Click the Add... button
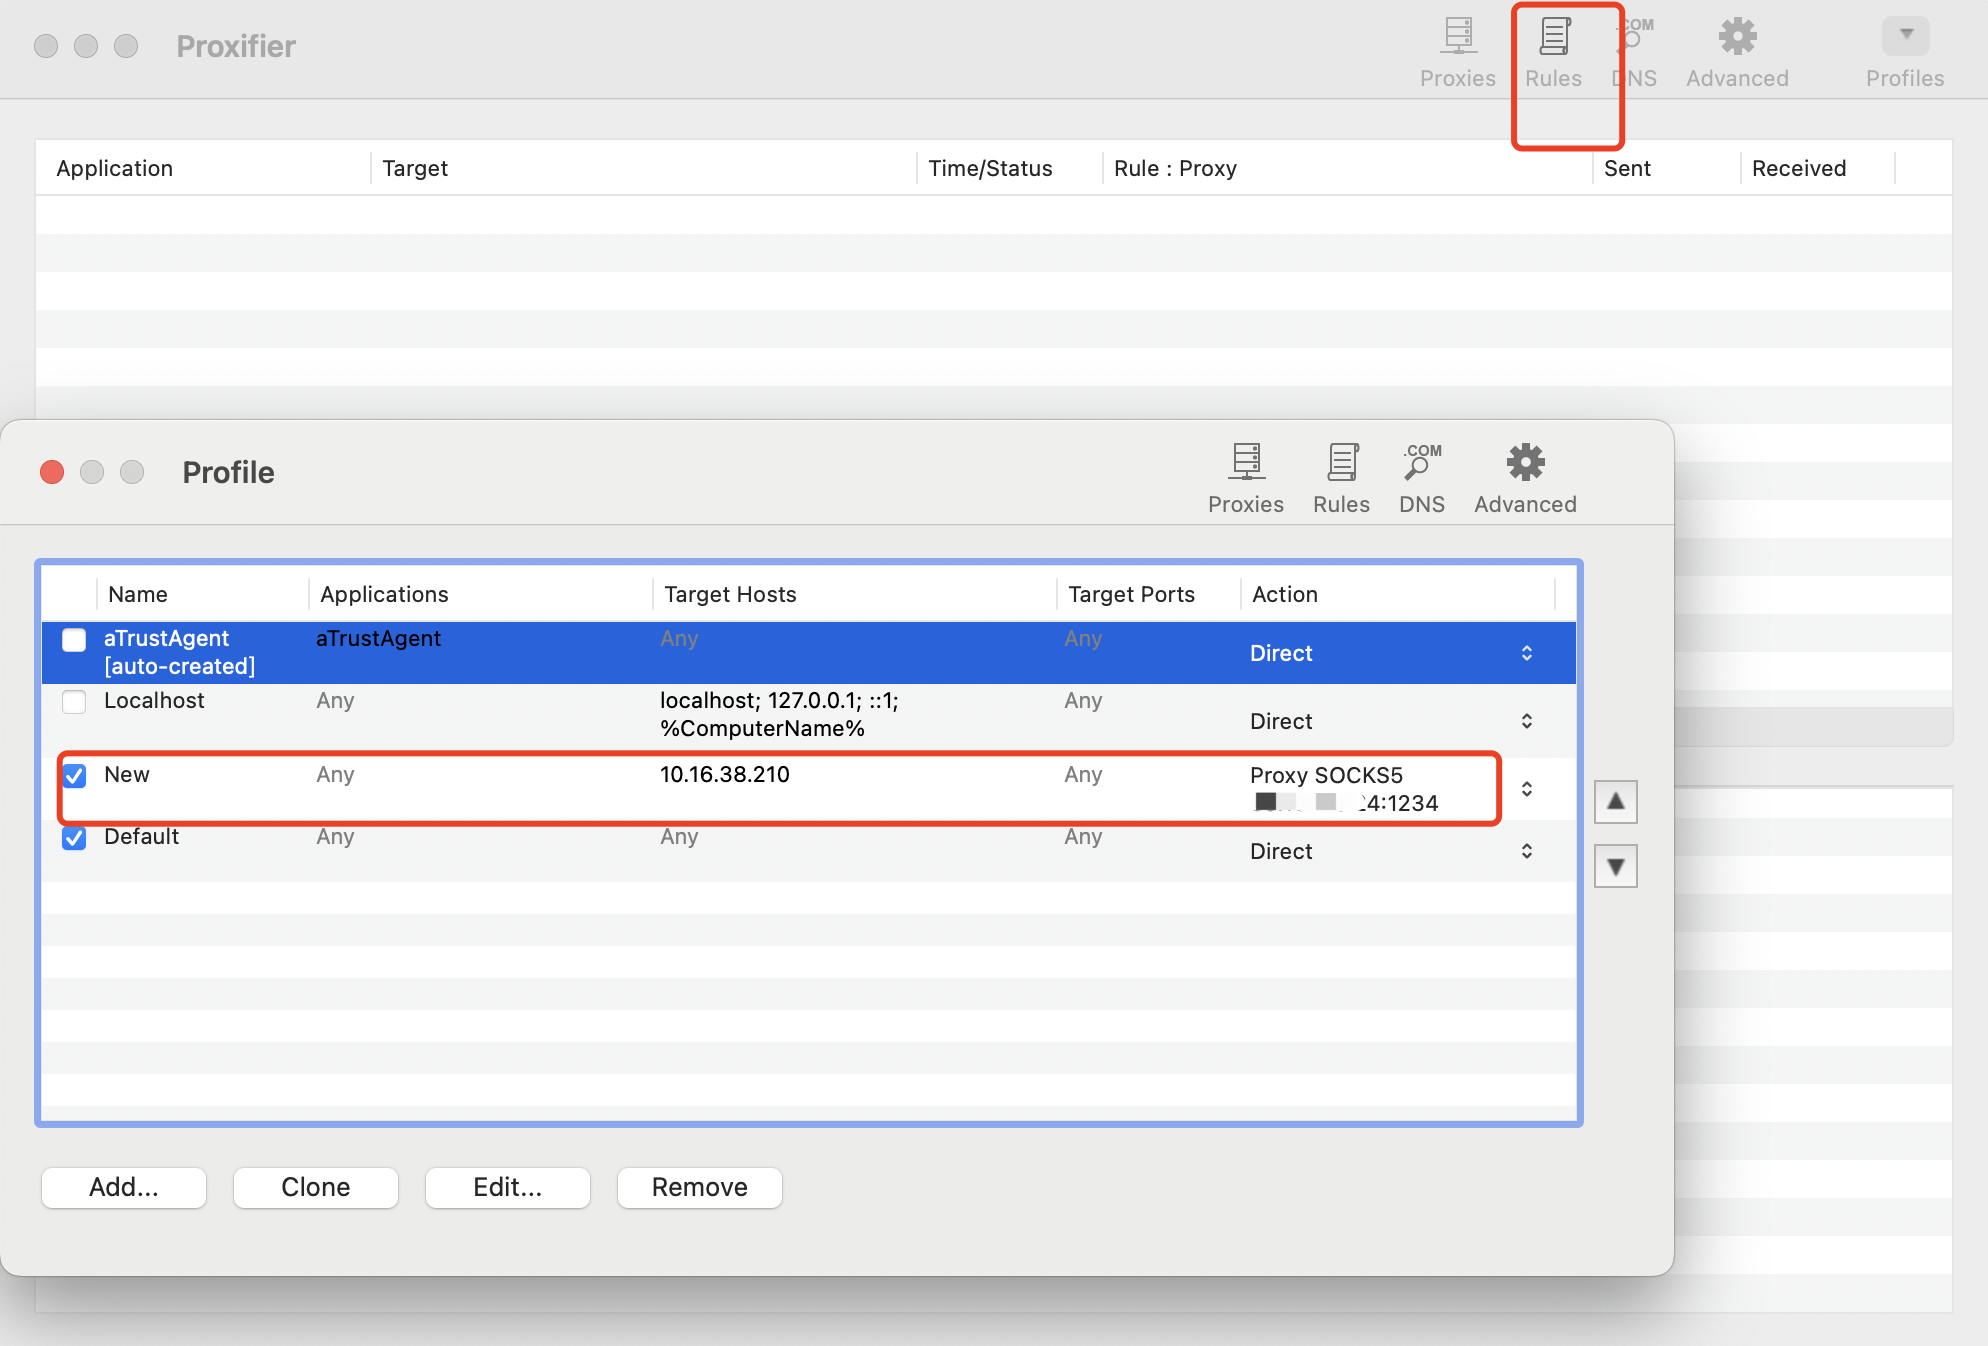Viewport: 1988px width, 1346px height. (x=124, y=1187)
